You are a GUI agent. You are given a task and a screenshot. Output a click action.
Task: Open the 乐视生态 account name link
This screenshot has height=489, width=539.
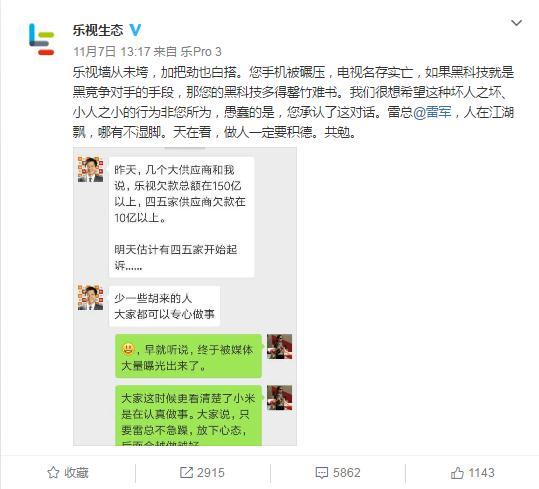point(98,30)
